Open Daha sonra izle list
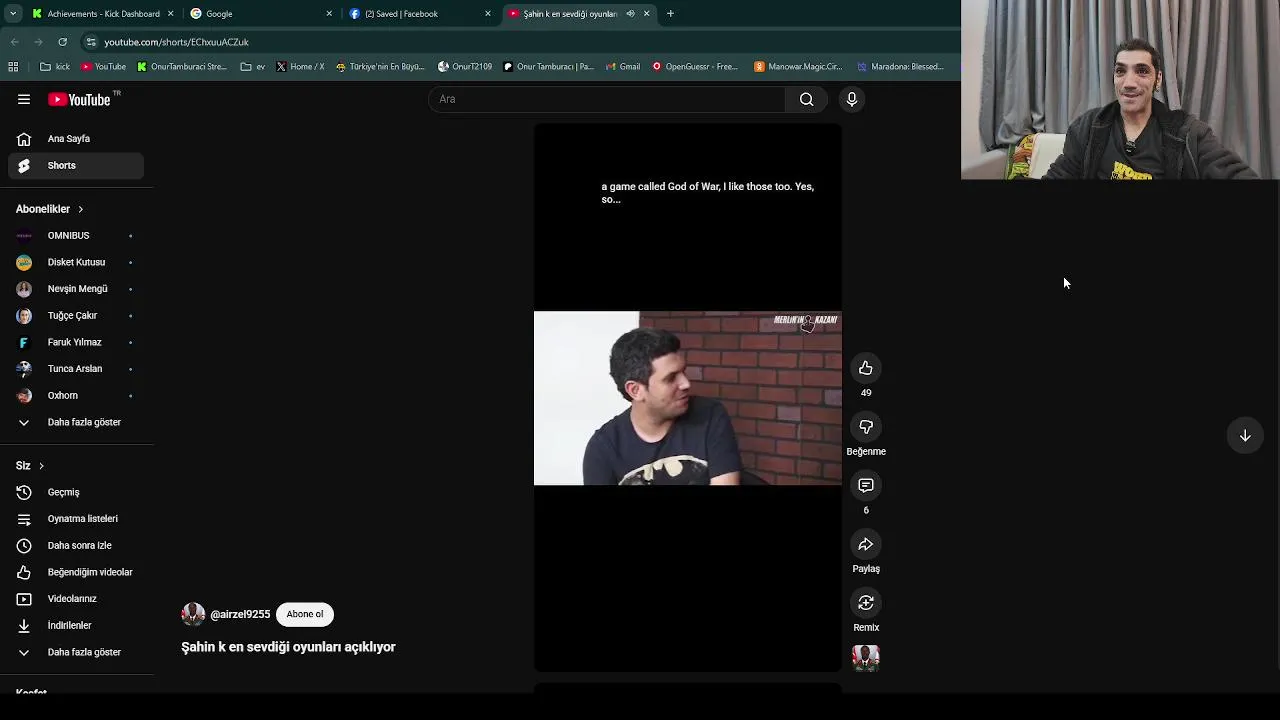 tap(76, 545)
